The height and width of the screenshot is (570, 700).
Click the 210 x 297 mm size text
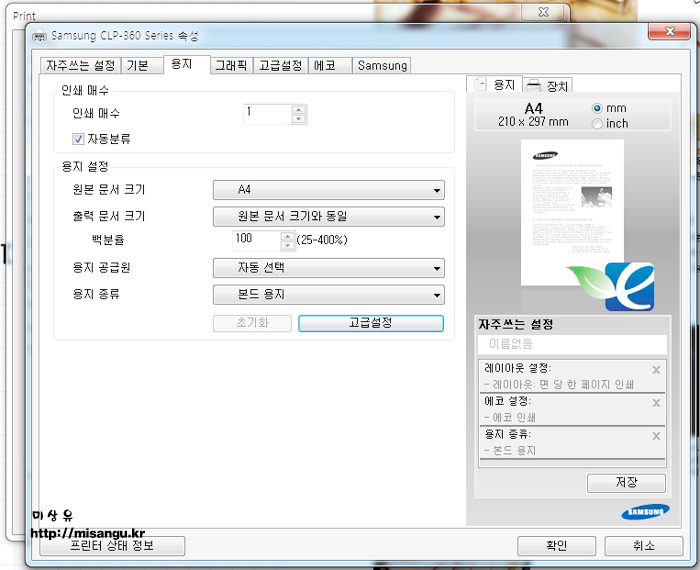click(x=533, y=122)
